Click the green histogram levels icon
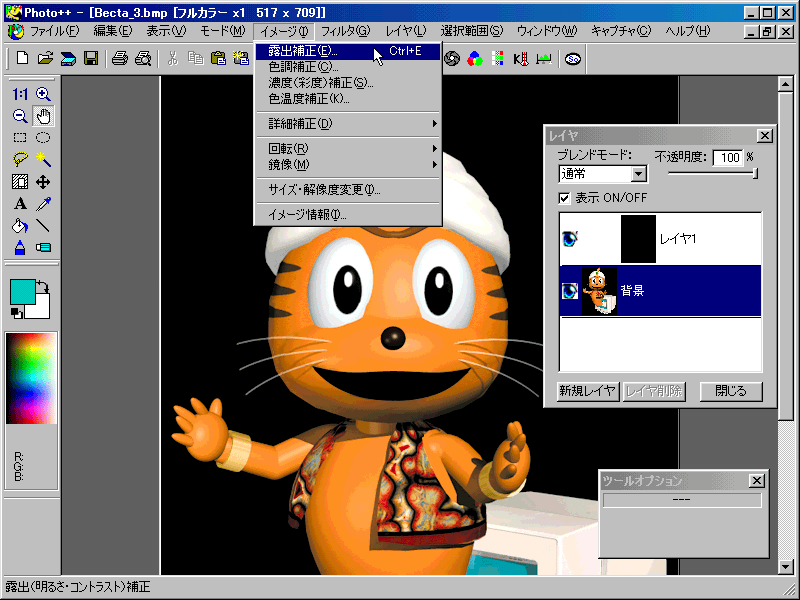Viewport: 800px width, 600px height. (x=543, y=59)
